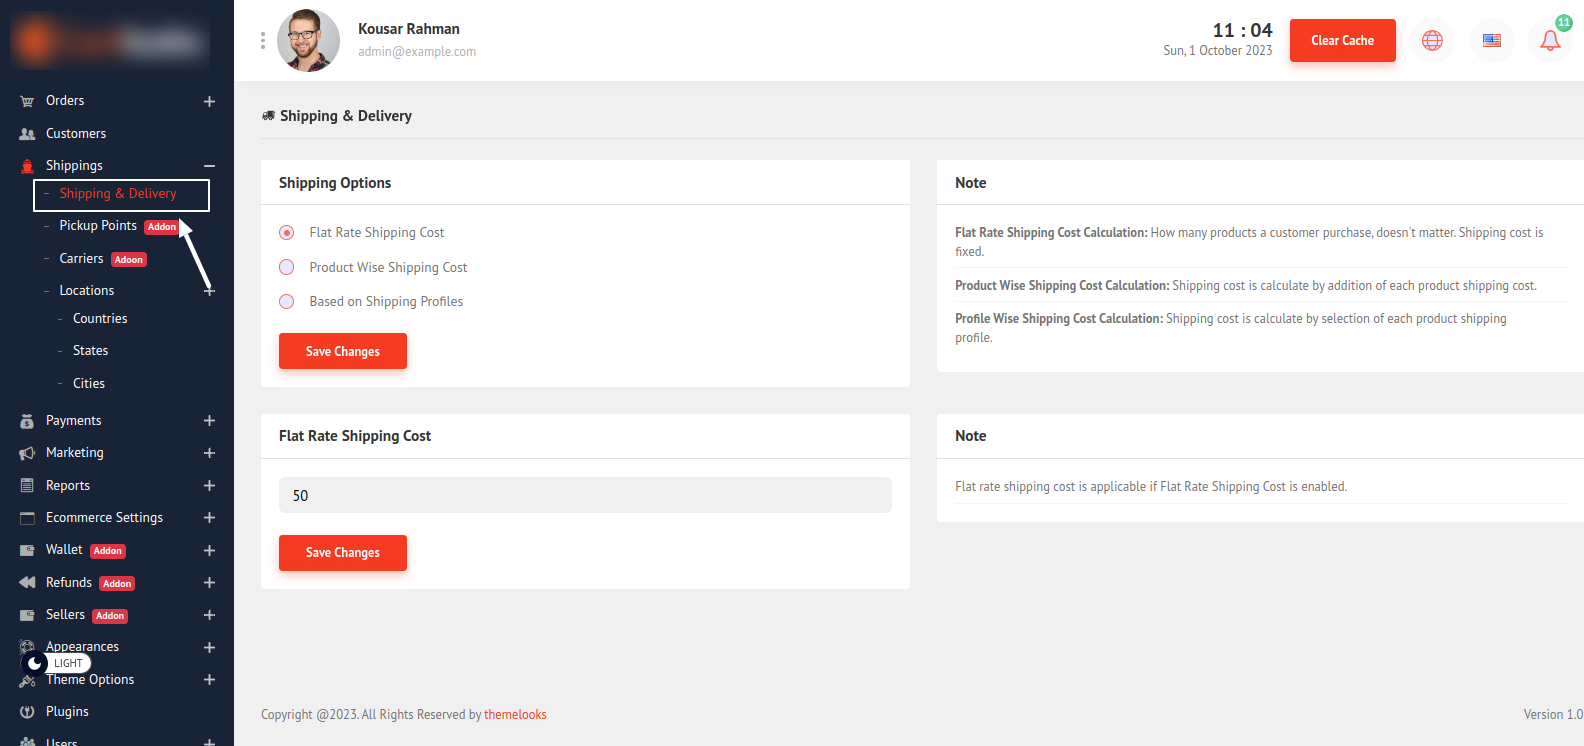Expand the Payments menu plus sign
The height and width of the screenshot is (746, 1584).
pos(209,421)
